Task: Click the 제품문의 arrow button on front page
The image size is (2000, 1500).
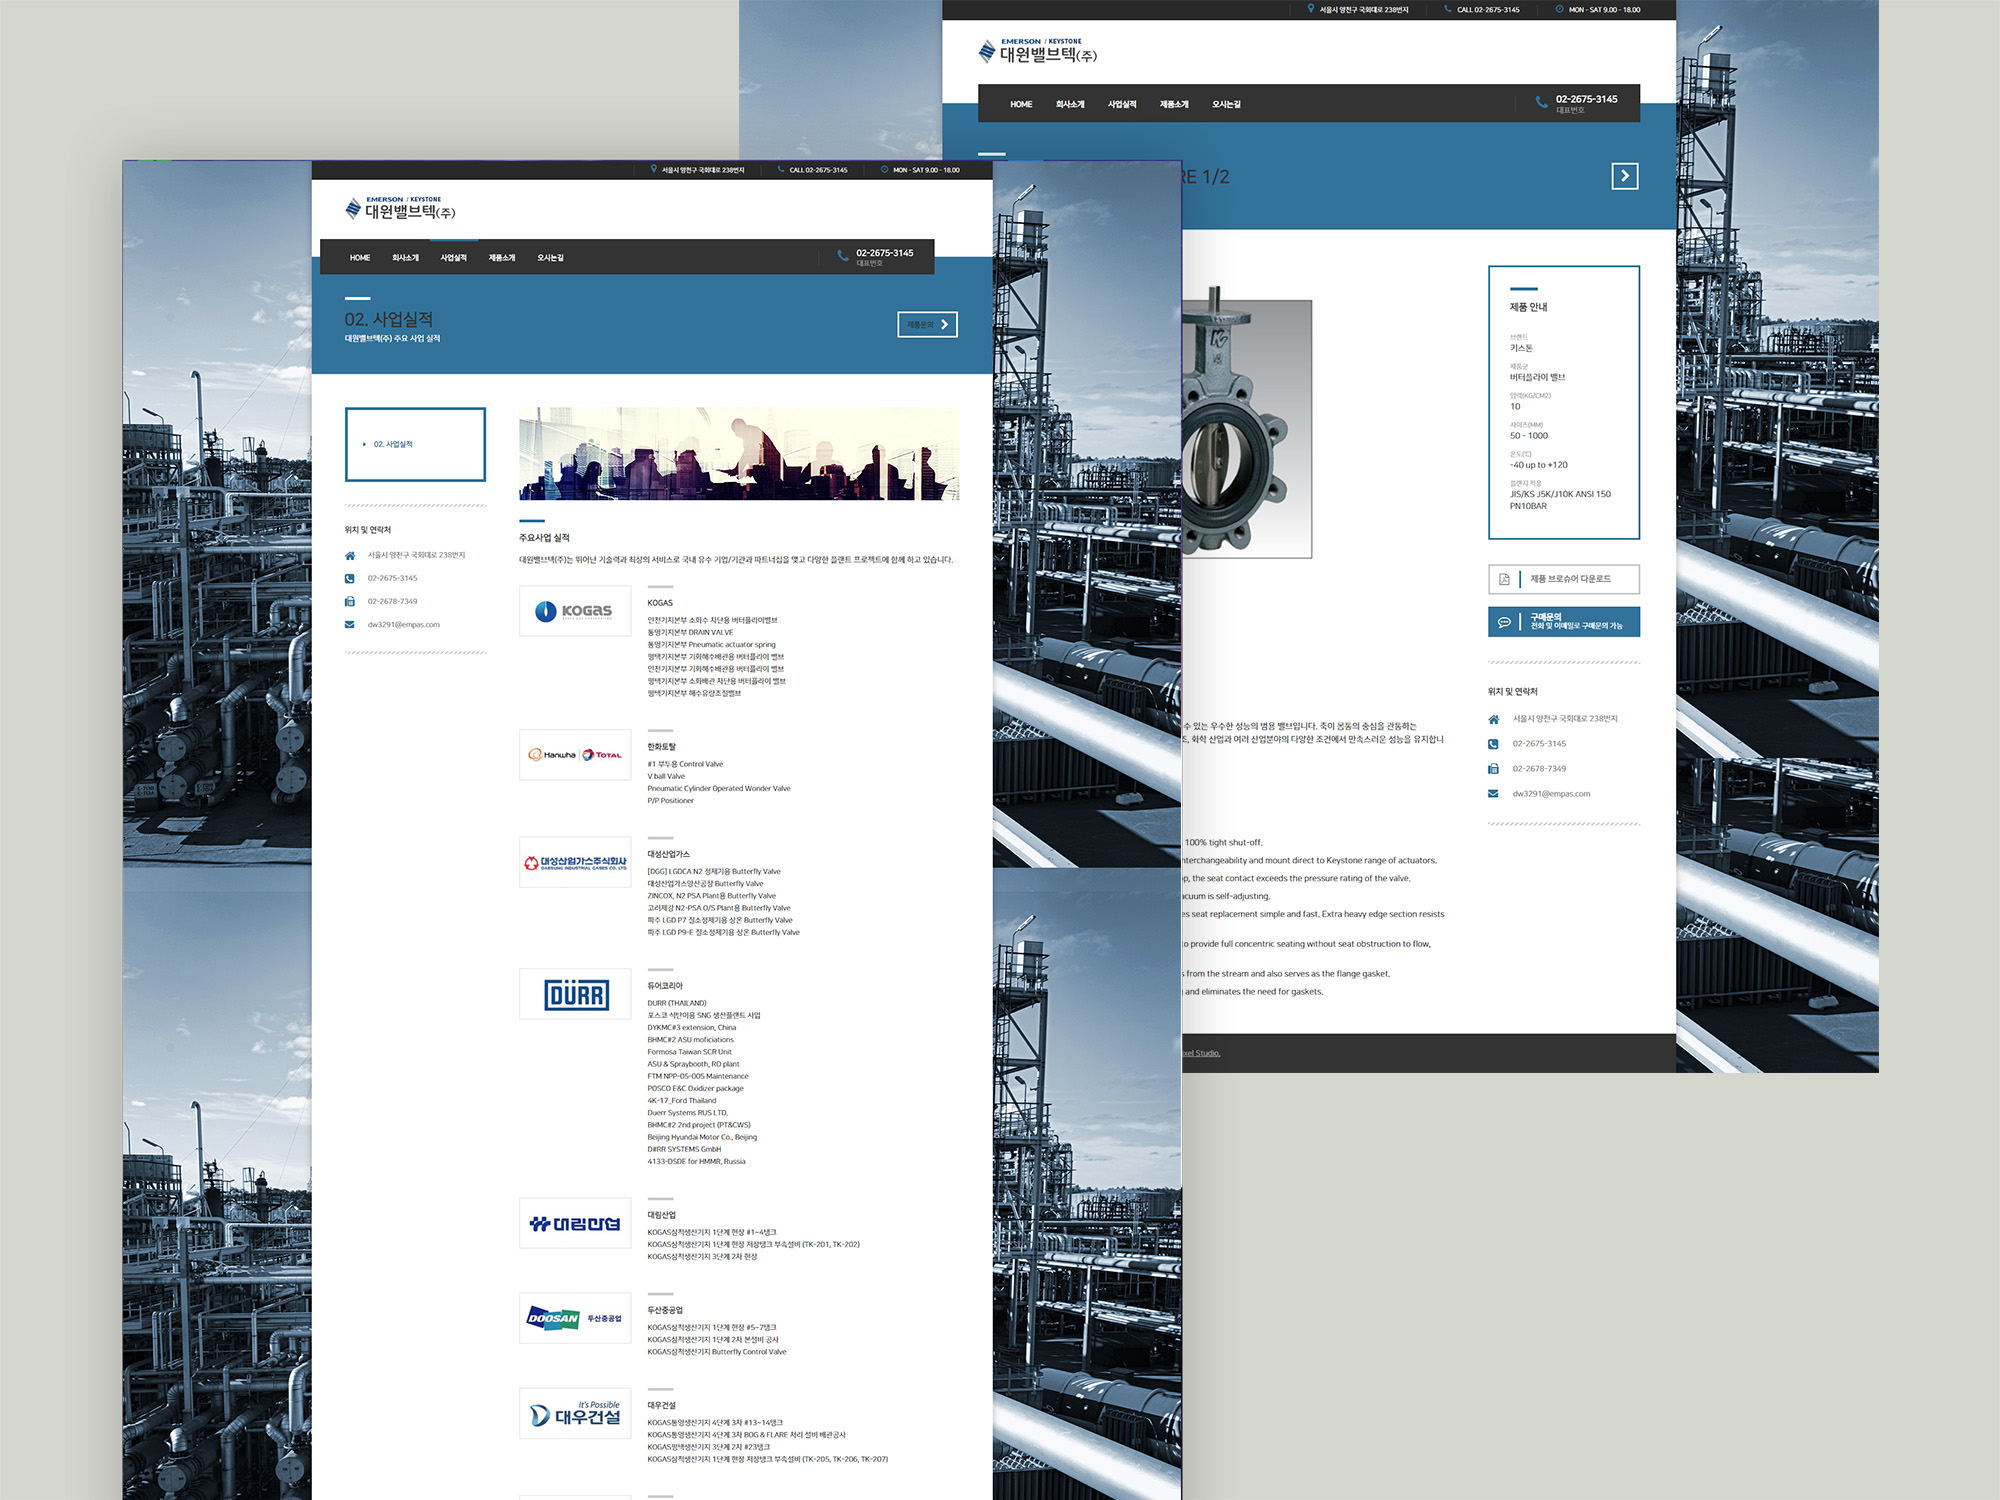Action: 927,324
